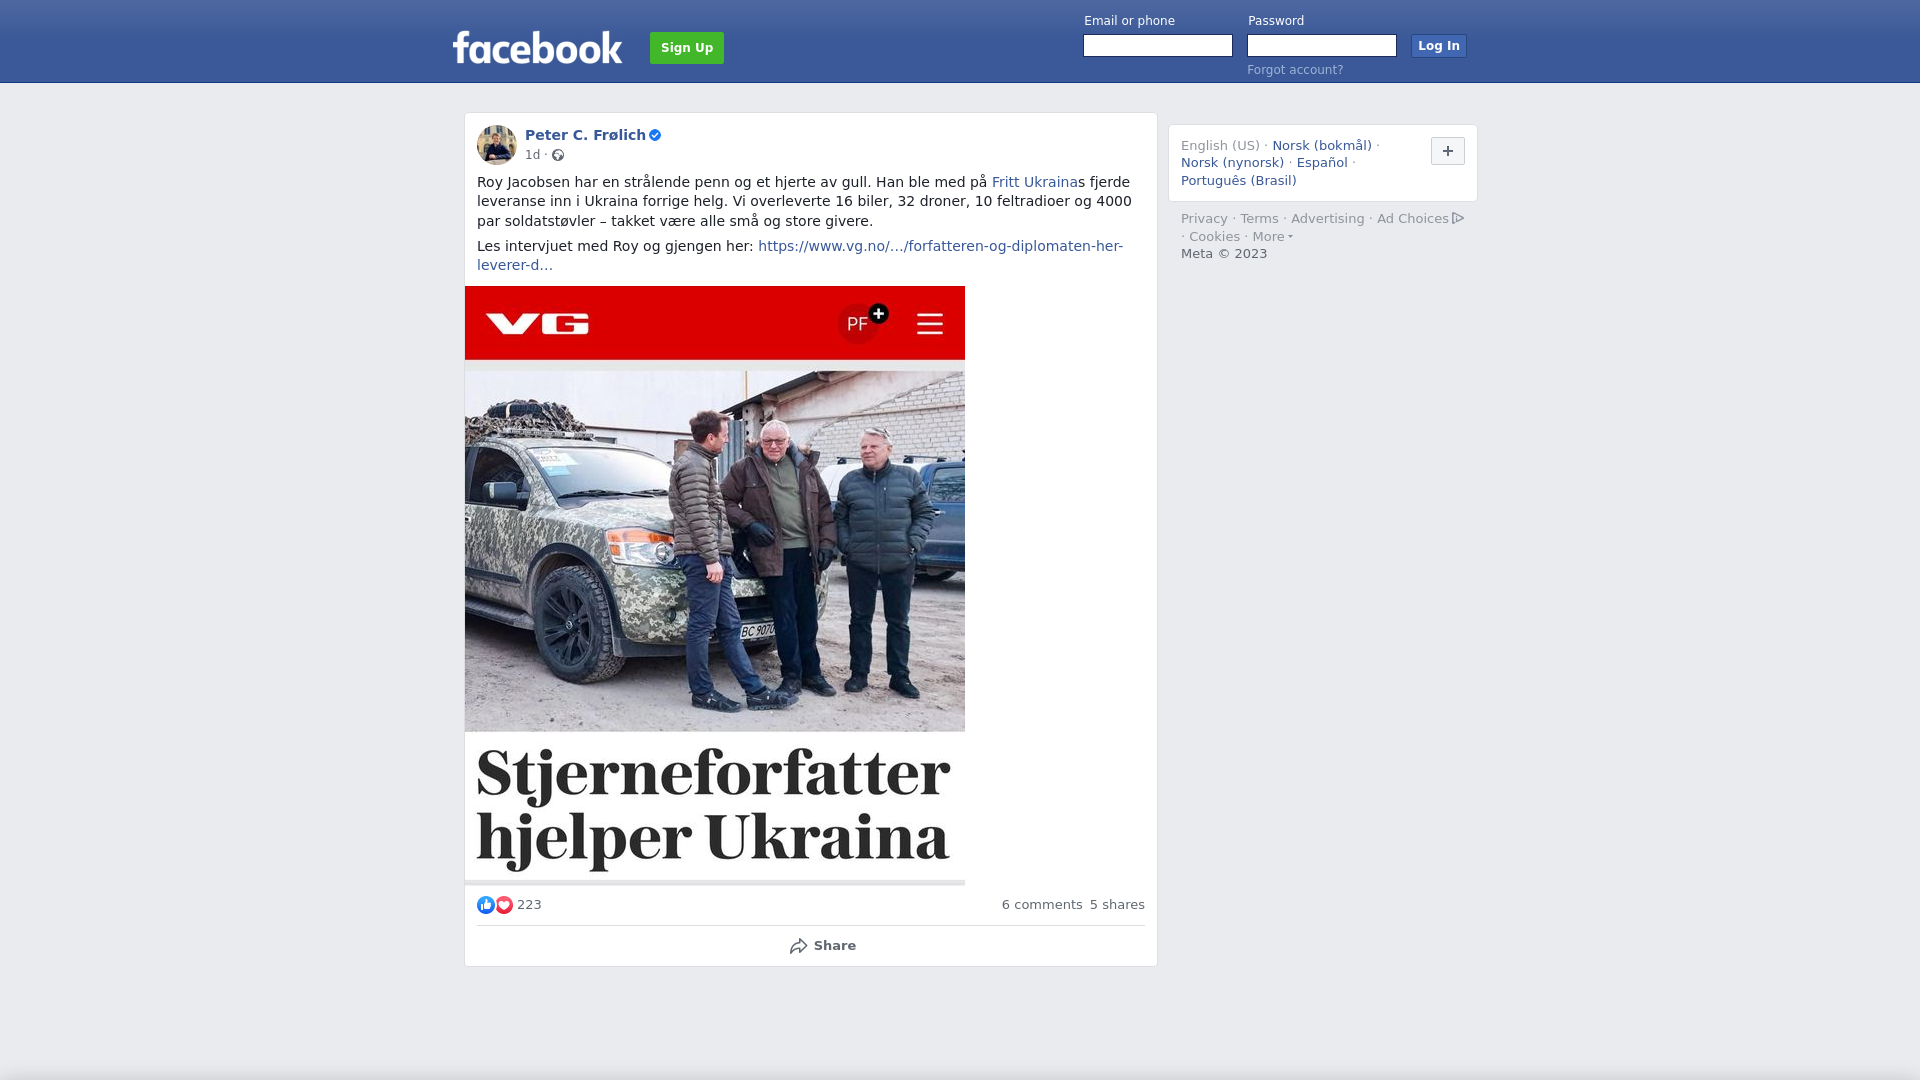
Task: Click the Share arrow icon
Action: 798,946
